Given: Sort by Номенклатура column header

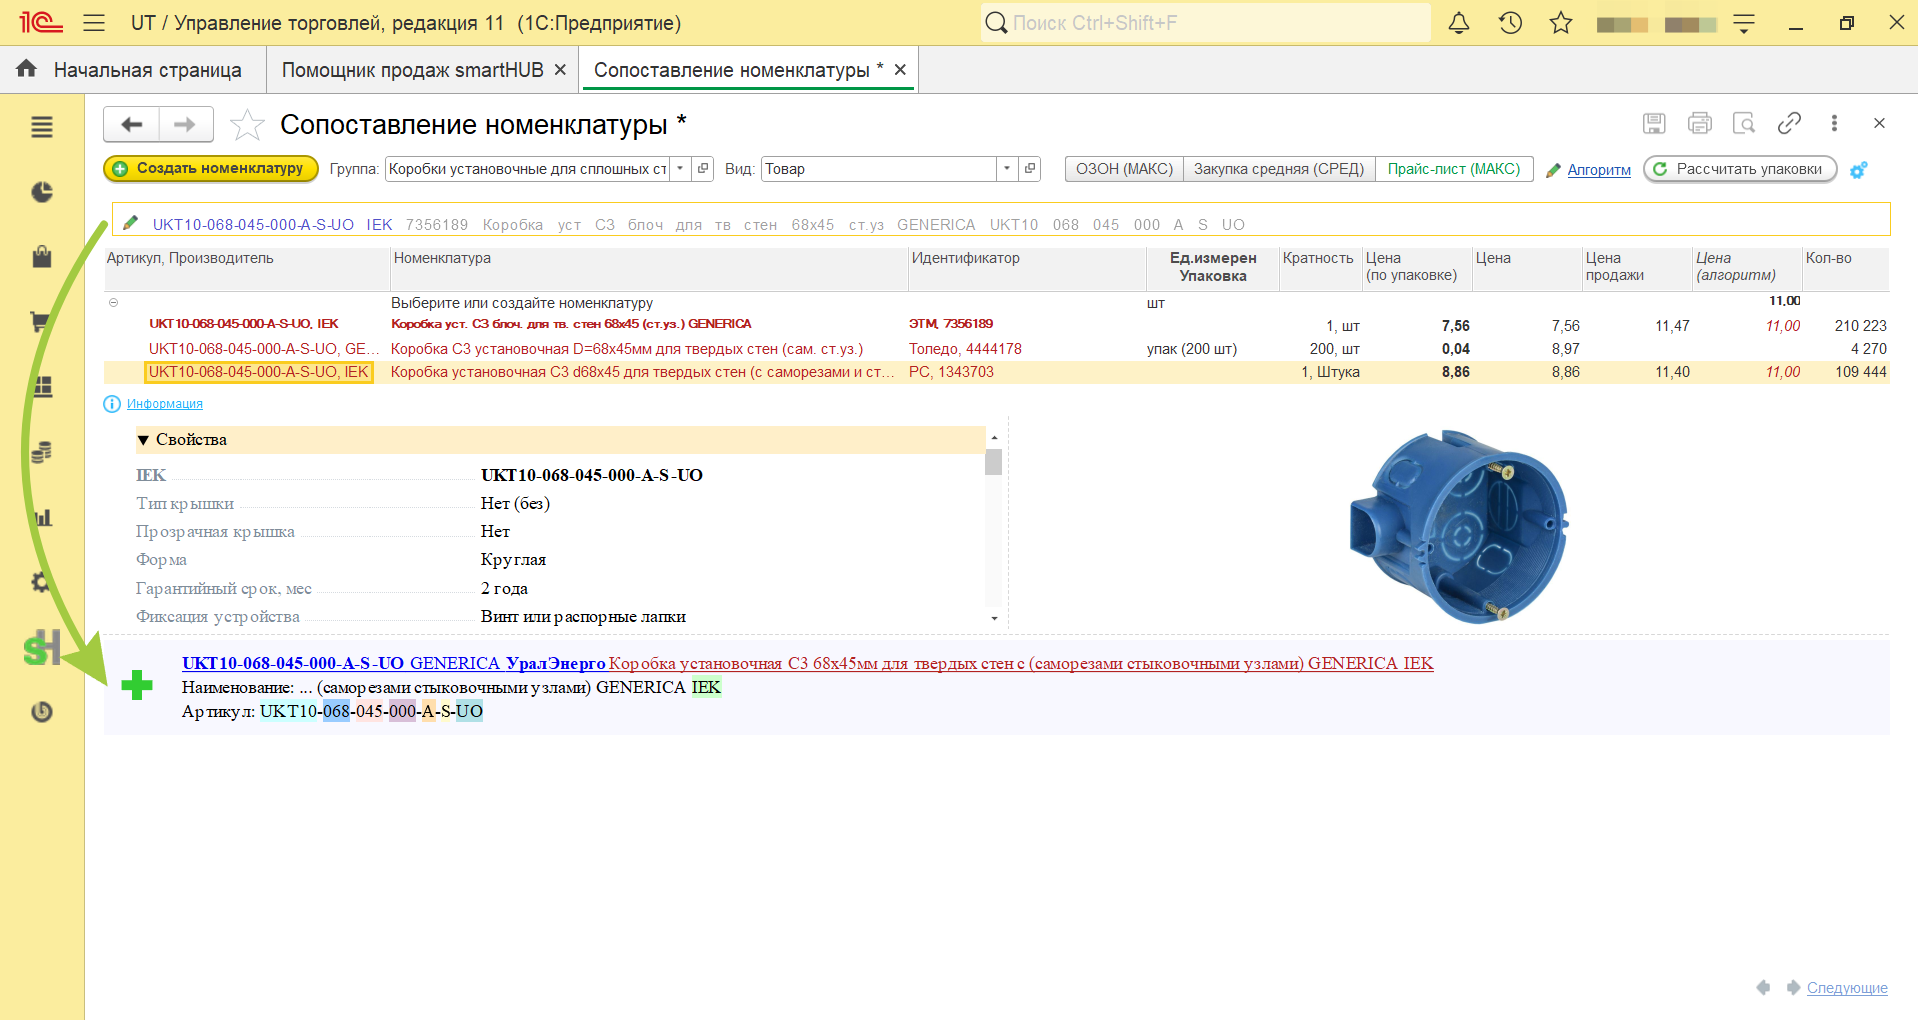Looking at the screenshot, I should (x=649, y=269).
